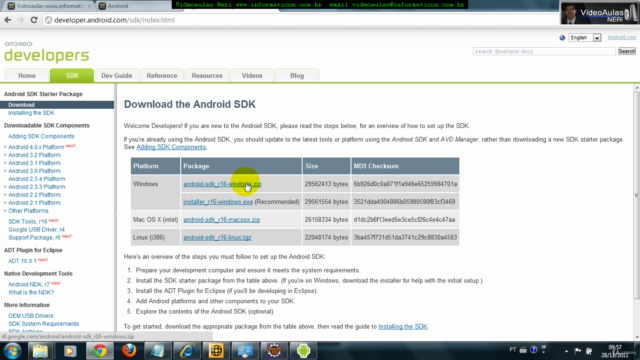The width and height of the screenshot is (640, 360).
Task: Click the globe icon beside the language selector
Action: [562, 38]
